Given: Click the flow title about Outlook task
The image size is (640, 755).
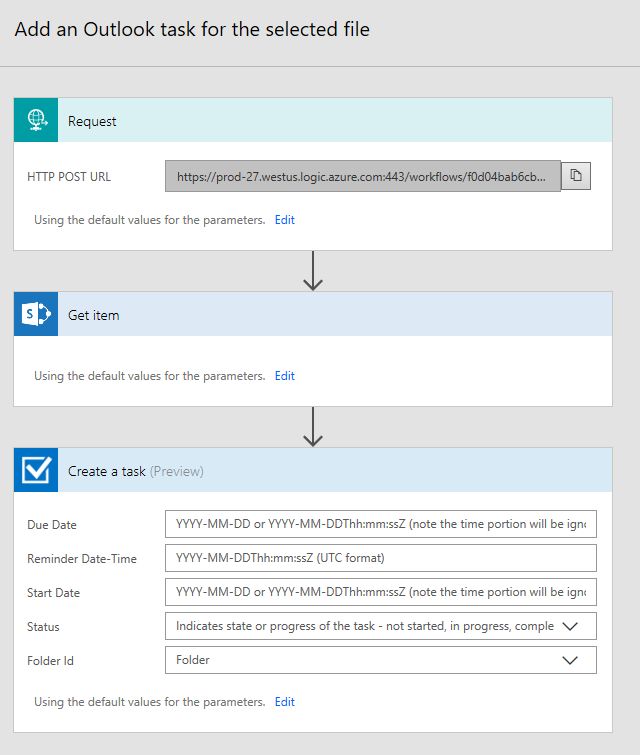Looking at the screenshot, I should coord(192,30).
